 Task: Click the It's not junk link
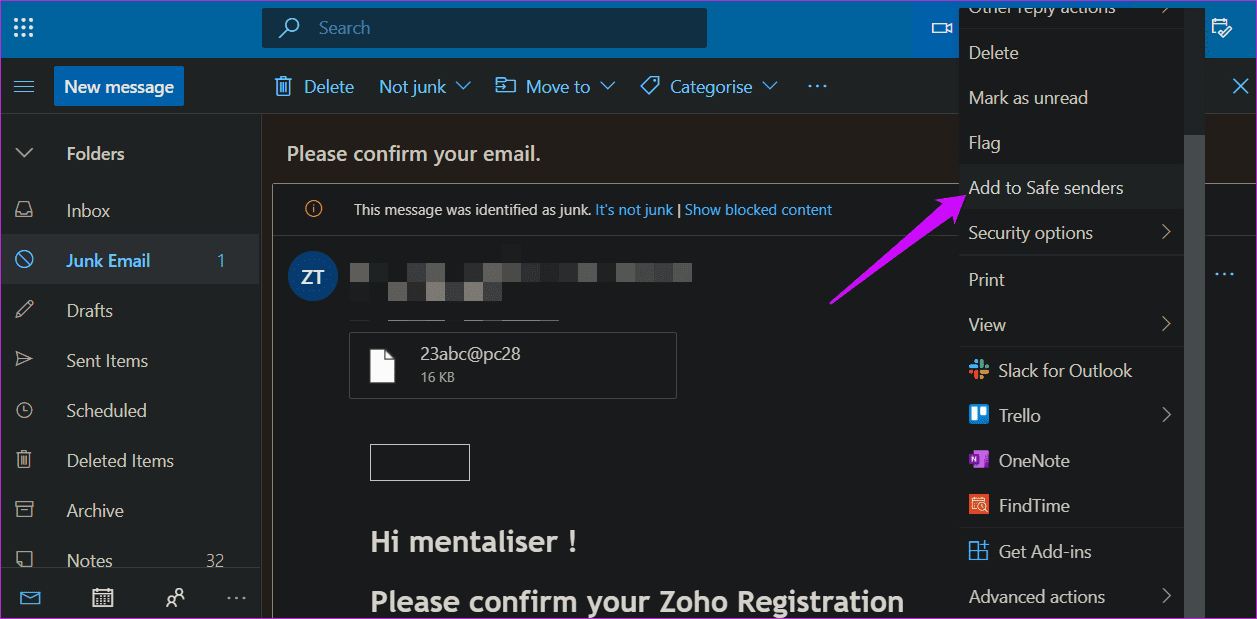pyautogui.click(x=634, y=210)
